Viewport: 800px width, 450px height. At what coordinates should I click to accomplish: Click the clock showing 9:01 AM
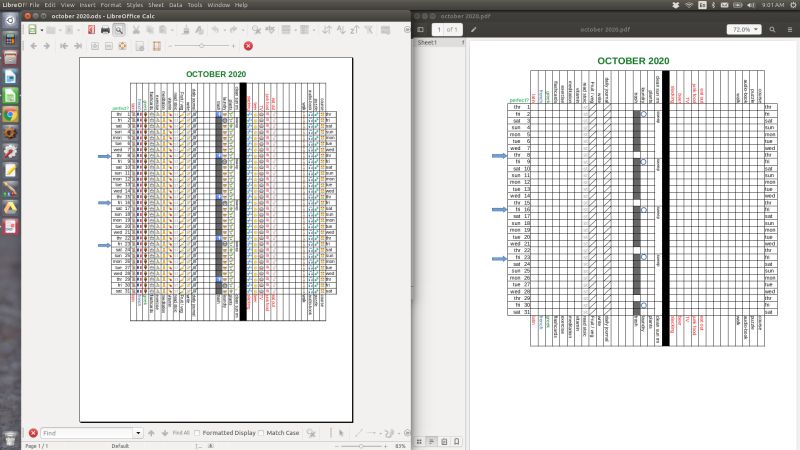pos(772,5)
